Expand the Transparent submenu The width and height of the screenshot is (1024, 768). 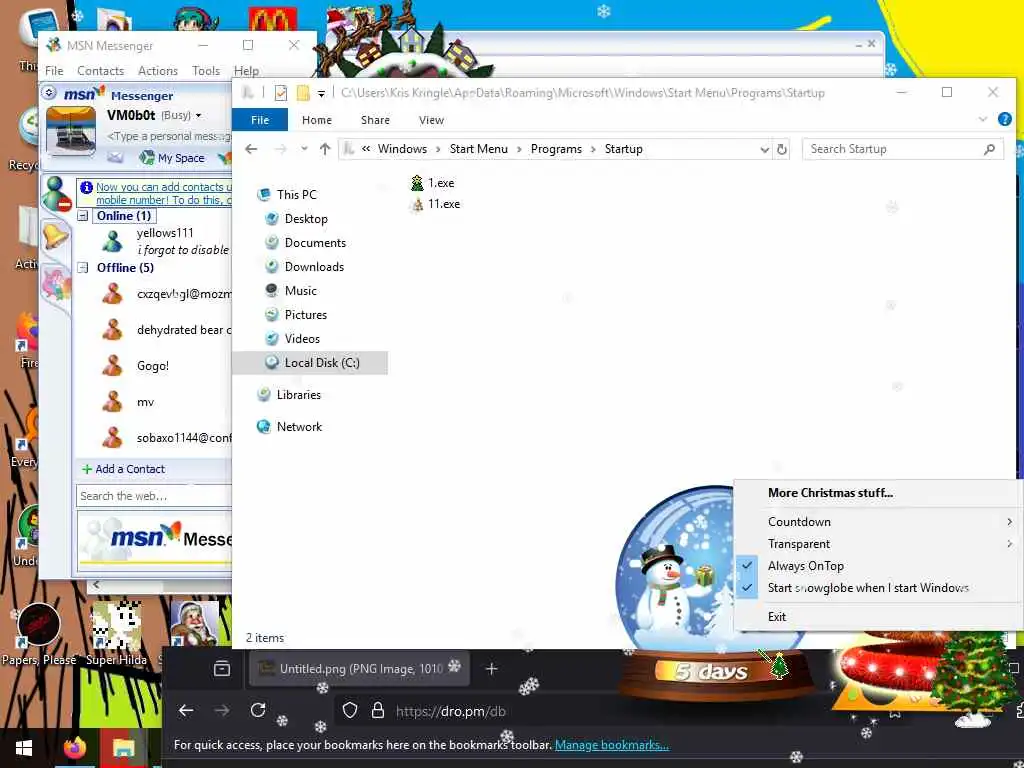point(876,544)
